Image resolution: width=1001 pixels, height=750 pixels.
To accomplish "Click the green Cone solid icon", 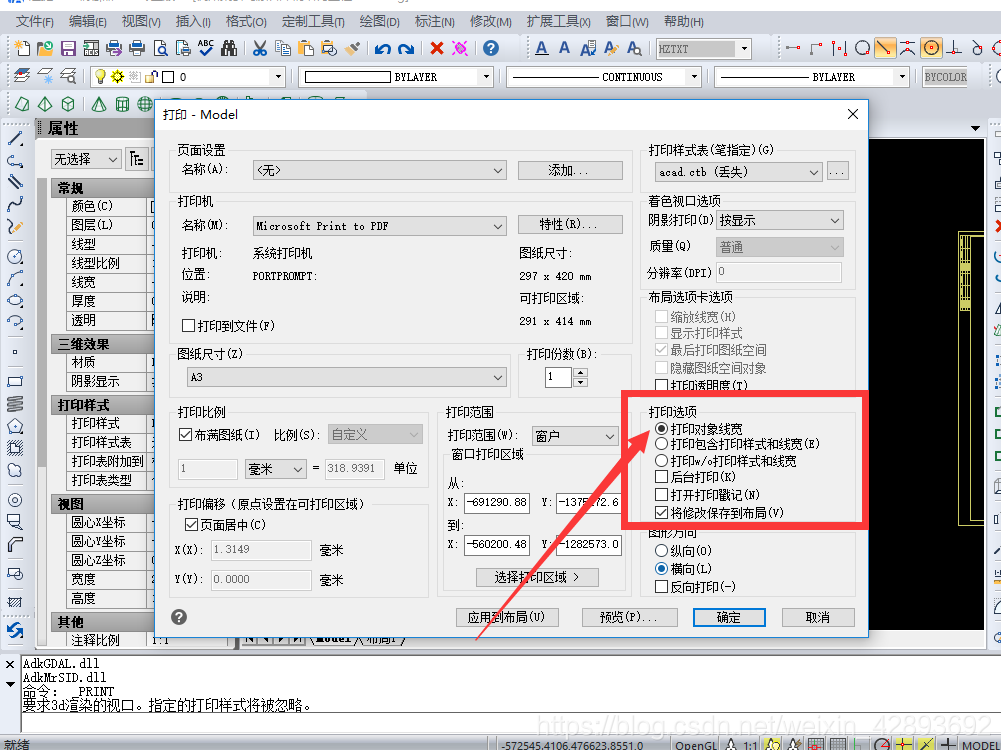I will pos(98,104).
